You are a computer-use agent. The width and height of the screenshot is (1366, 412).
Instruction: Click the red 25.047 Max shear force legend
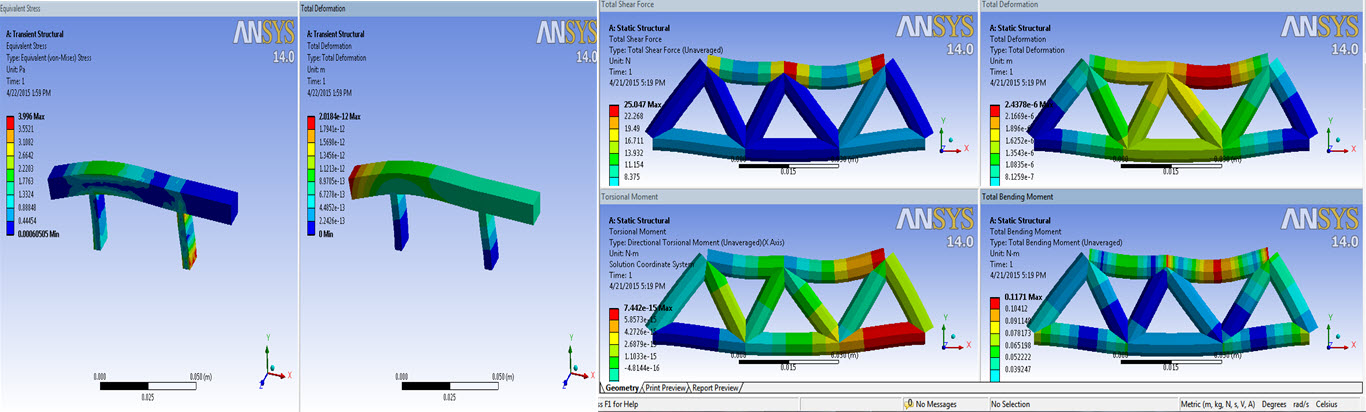(x=615, y=108)
